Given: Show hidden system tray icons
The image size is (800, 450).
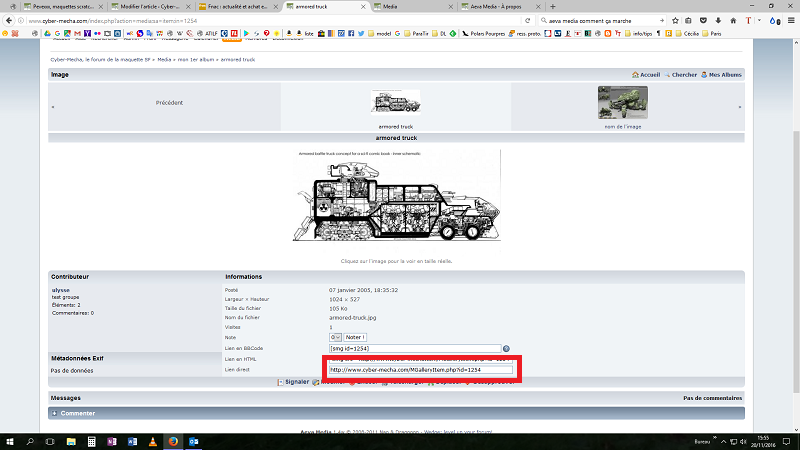Looking at the screenshot, I should (723, 441).
